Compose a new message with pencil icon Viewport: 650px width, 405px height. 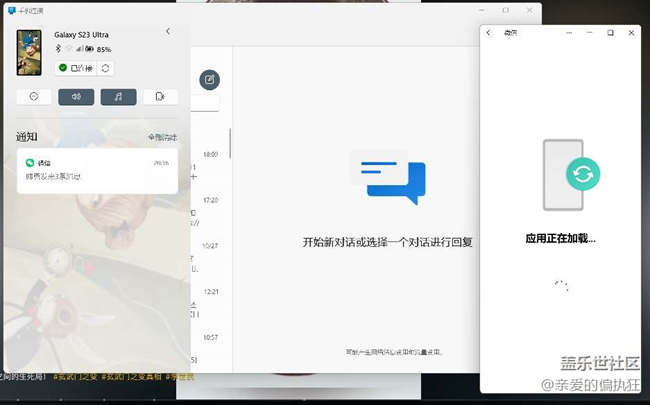pos(210,80)
